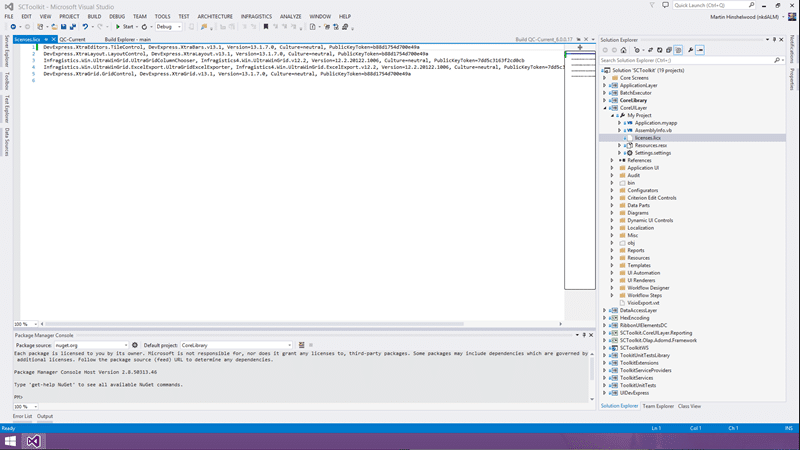The height and width of the screenshot is (450, 800).
Task: Click the New Project toolbar icon
Action: [40, 27]
